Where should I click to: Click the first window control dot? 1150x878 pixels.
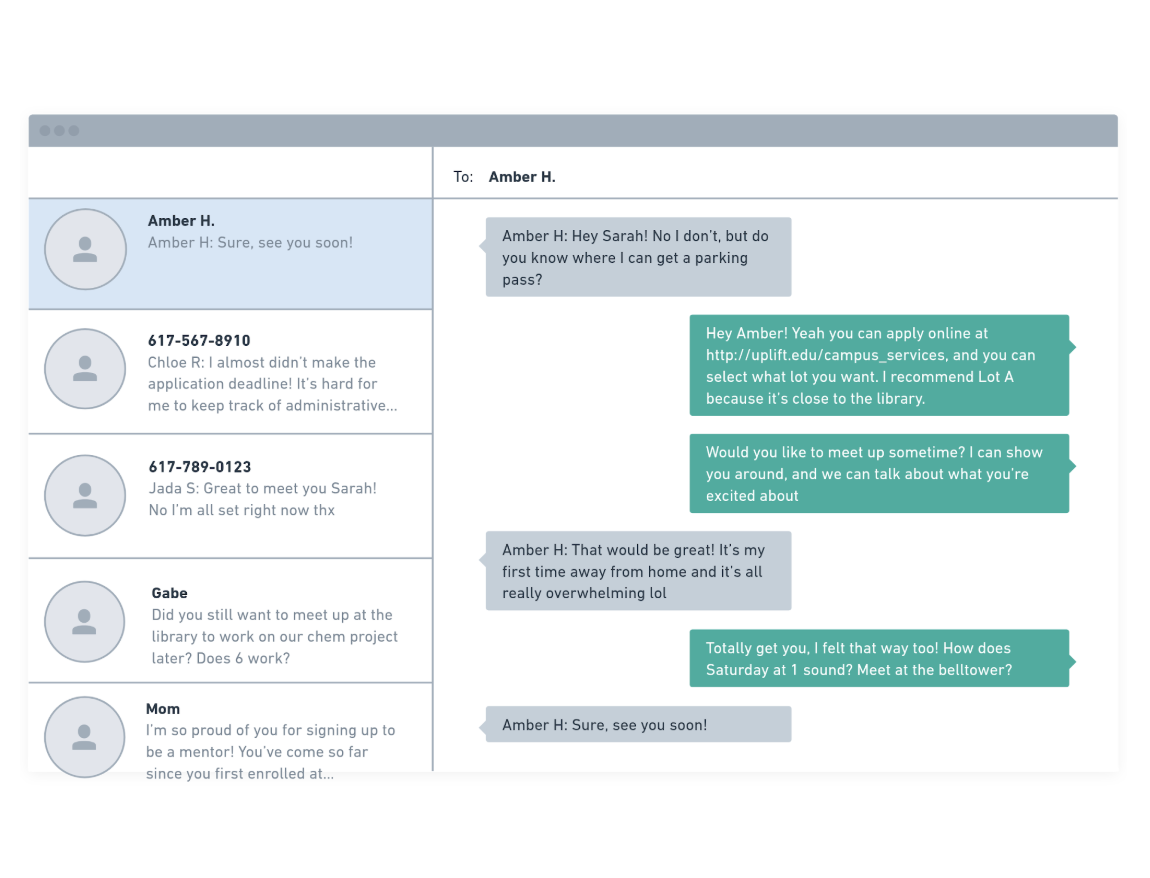click(x=45, y=131)
